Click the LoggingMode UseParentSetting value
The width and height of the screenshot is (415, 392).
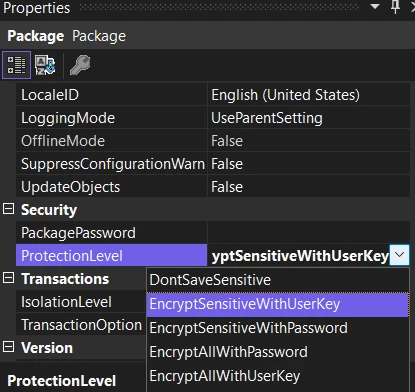[x=267, y=118]
